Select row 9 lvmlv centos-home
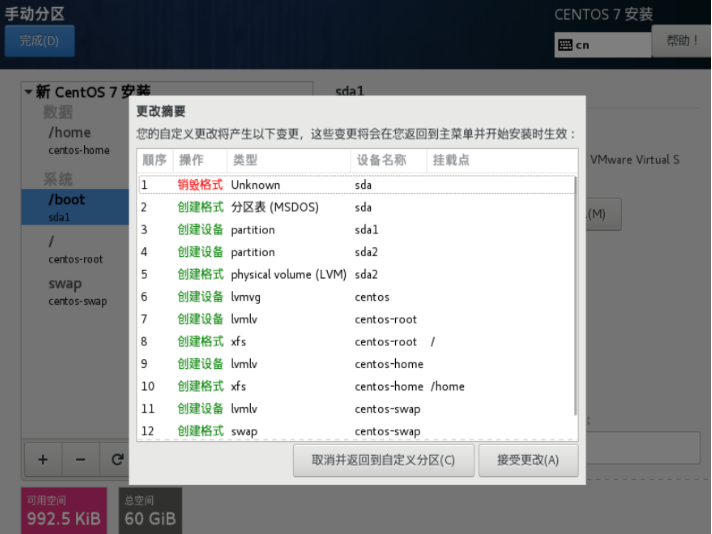 click(356, 364)
